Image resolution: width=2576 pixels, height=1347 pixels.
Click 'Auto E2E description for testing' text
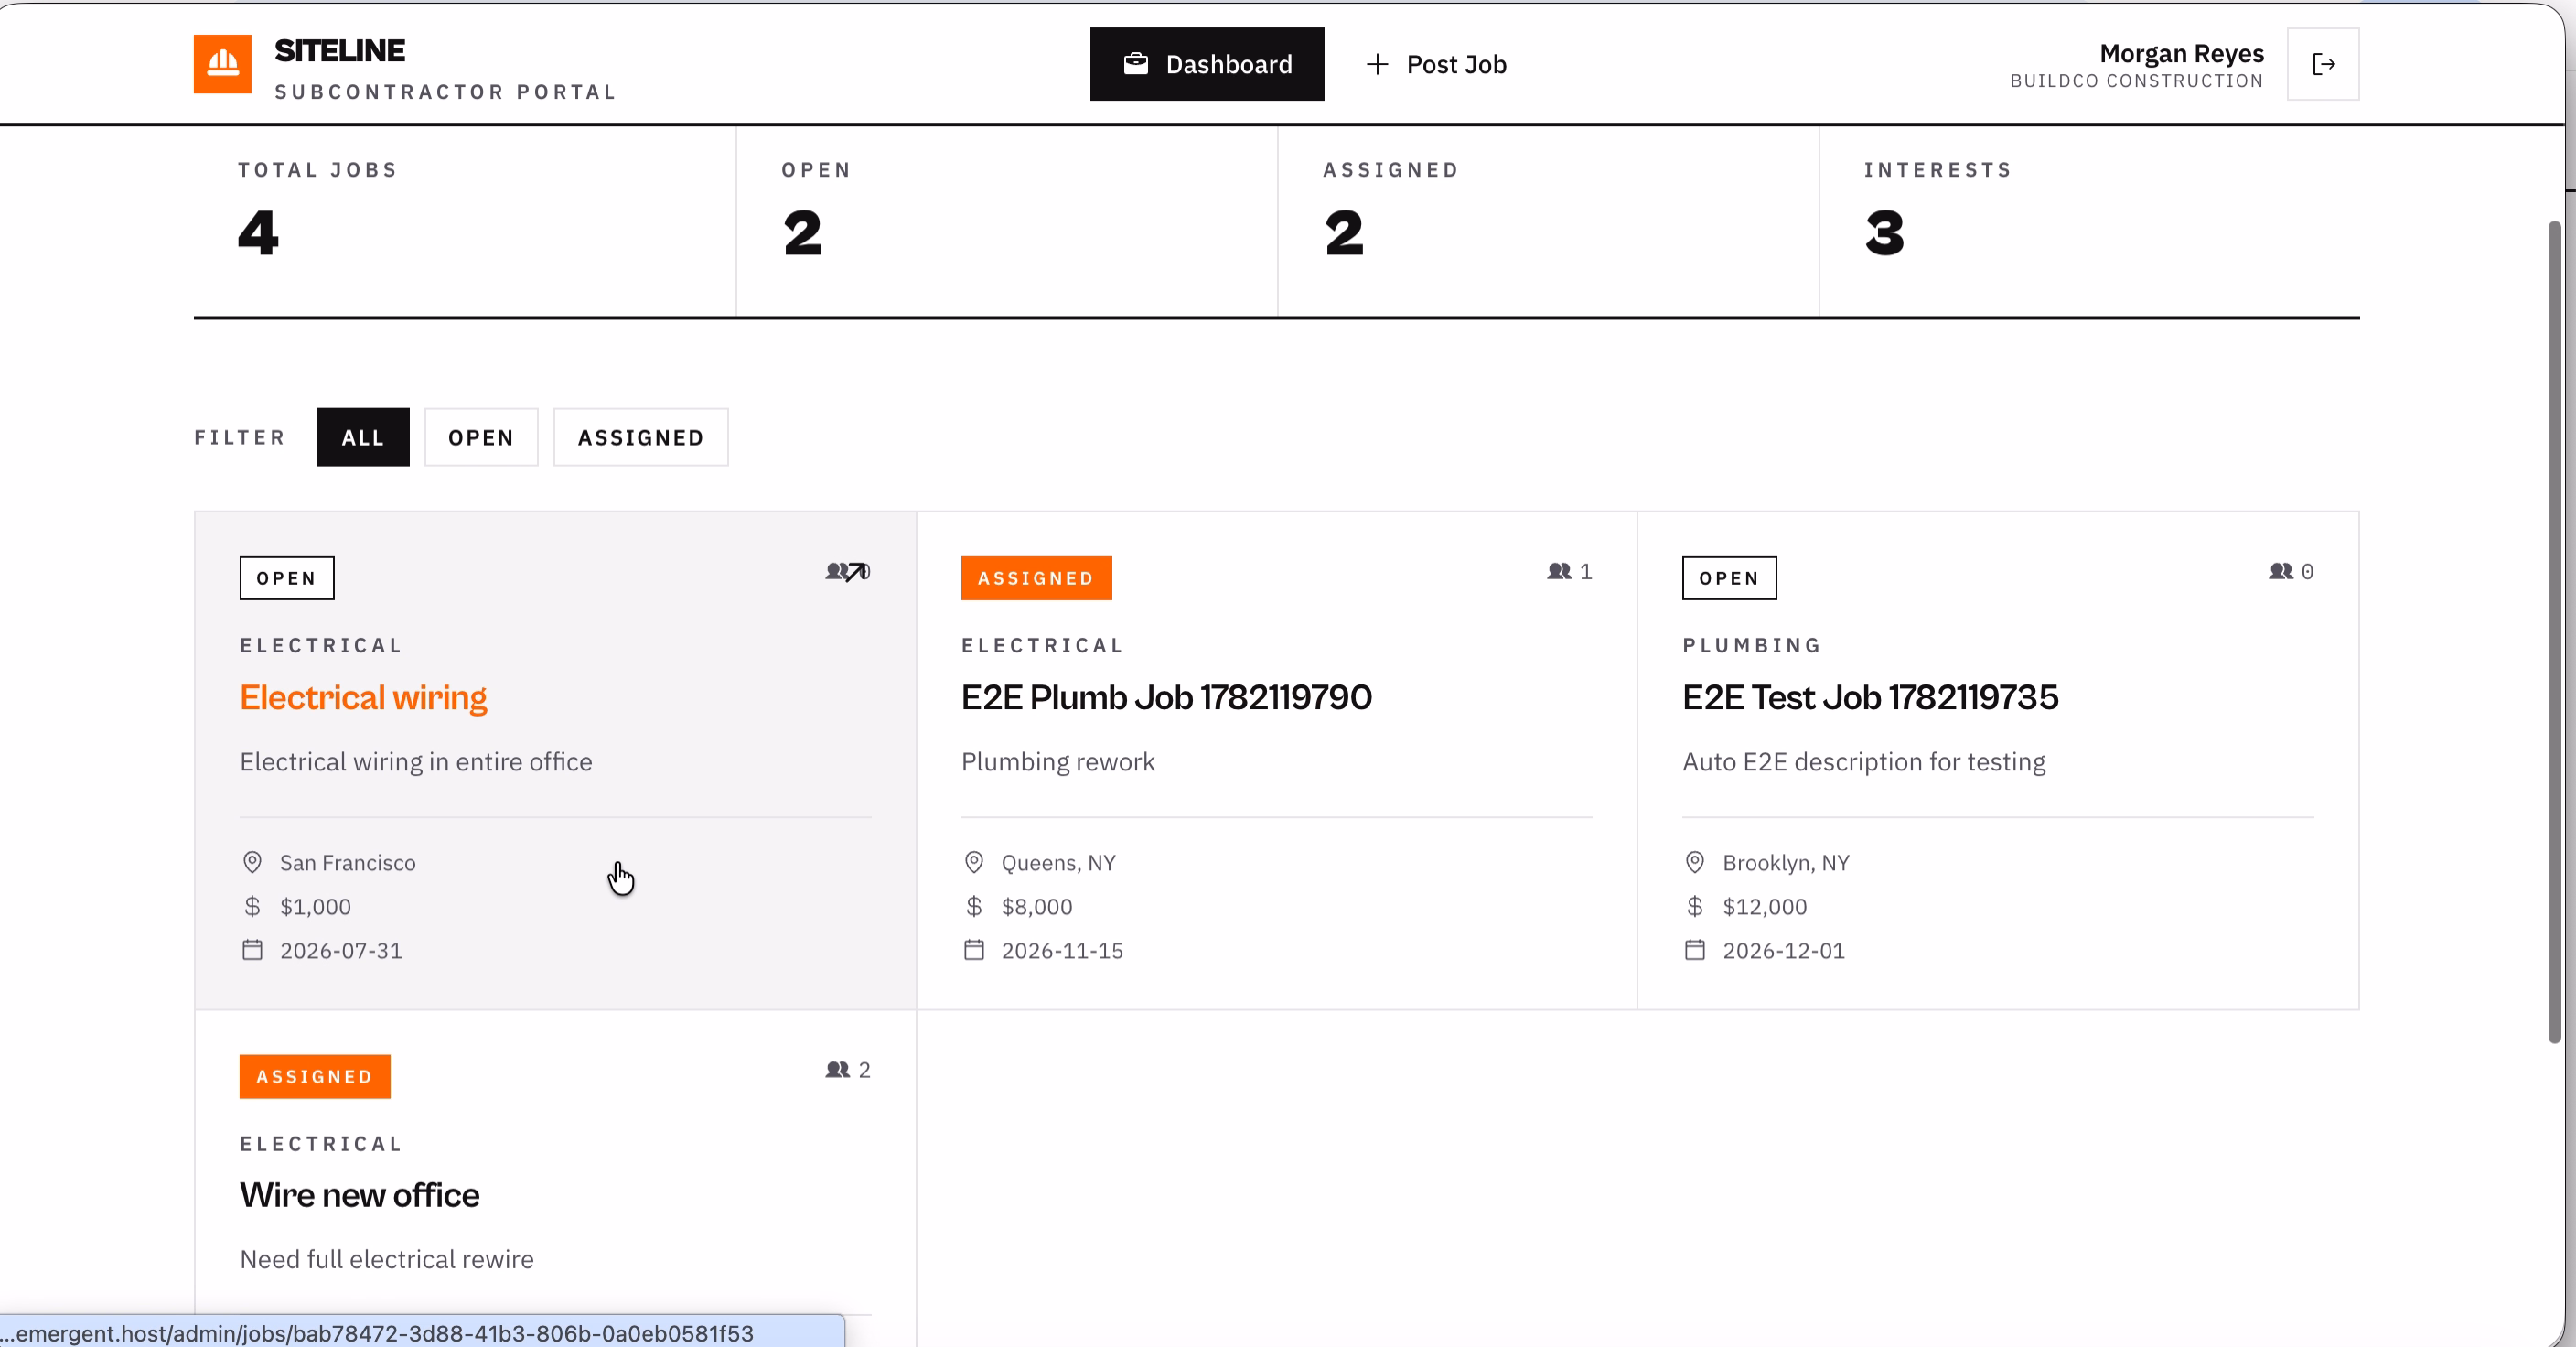(x=1864, y=762)
